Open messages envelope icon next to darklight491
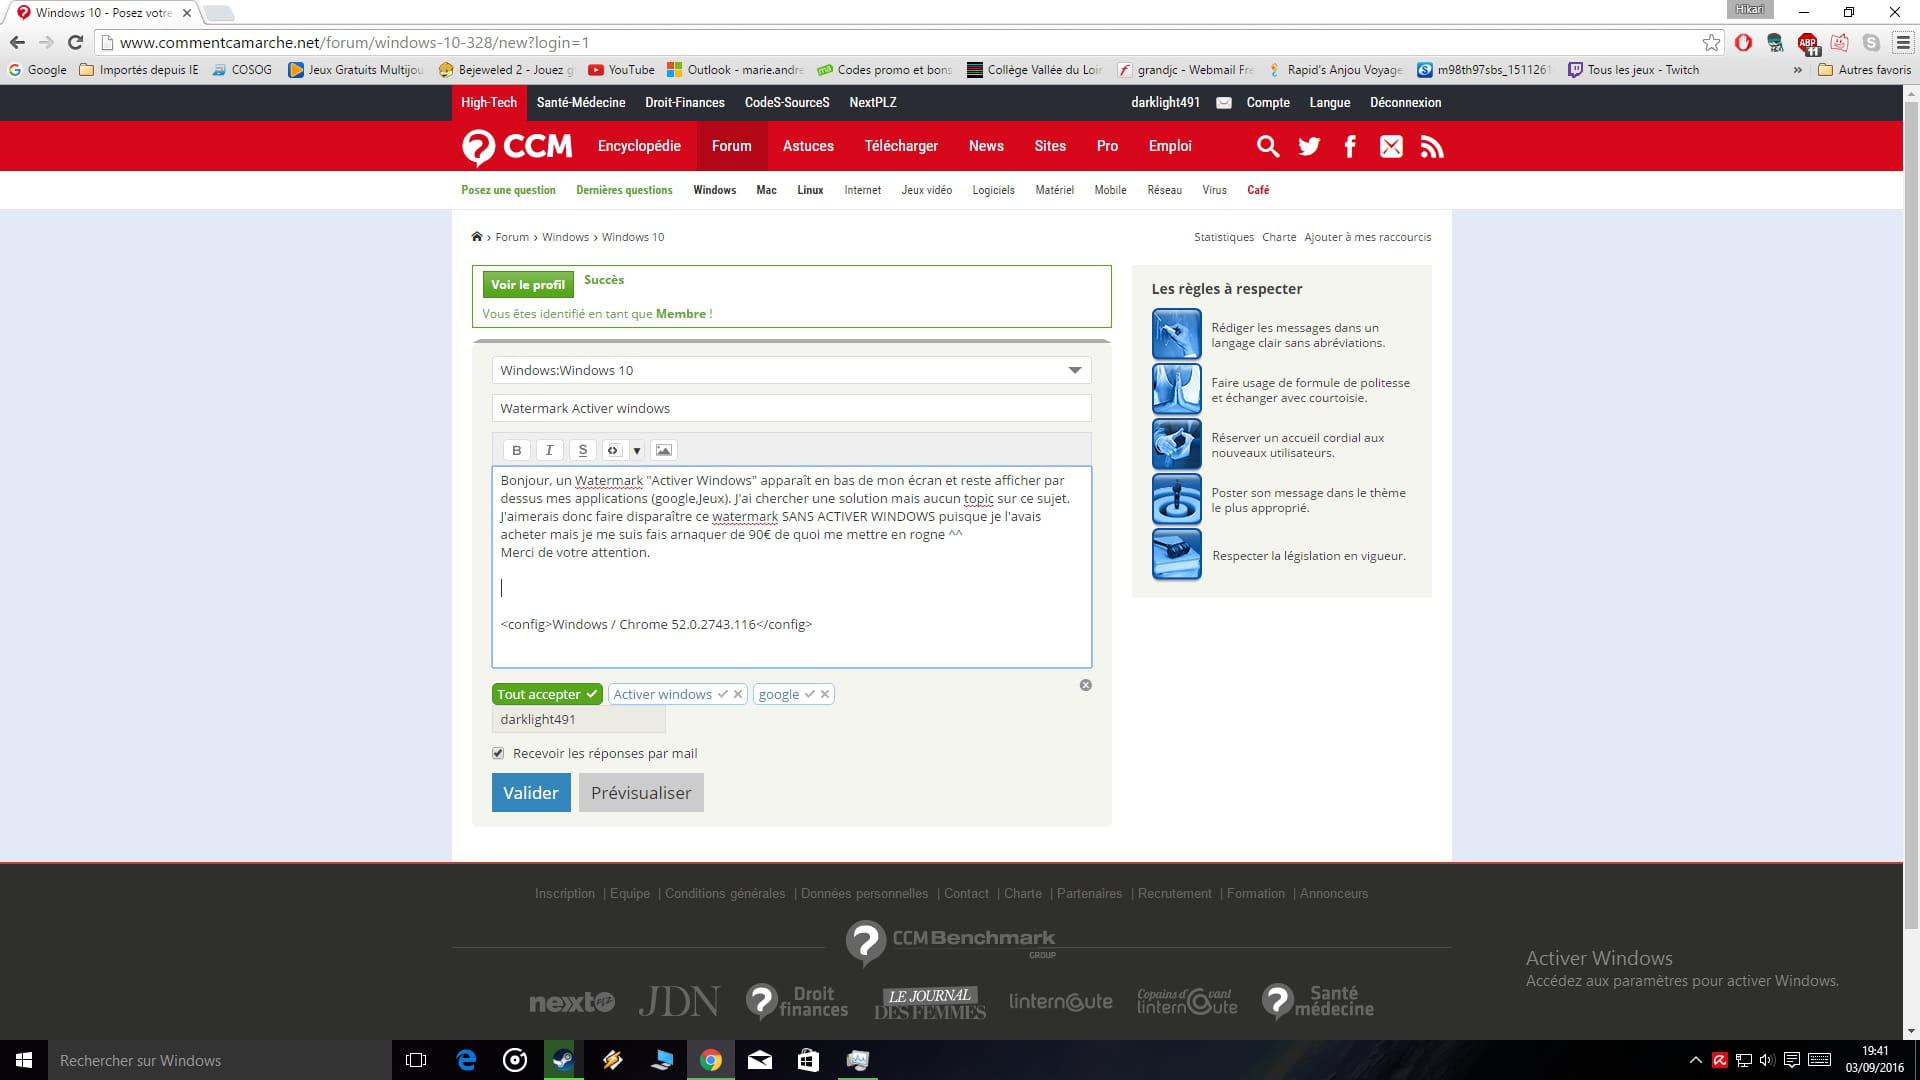Screen dimensions: 1920x1080 pyautogui.click(x=1223, y=103)
